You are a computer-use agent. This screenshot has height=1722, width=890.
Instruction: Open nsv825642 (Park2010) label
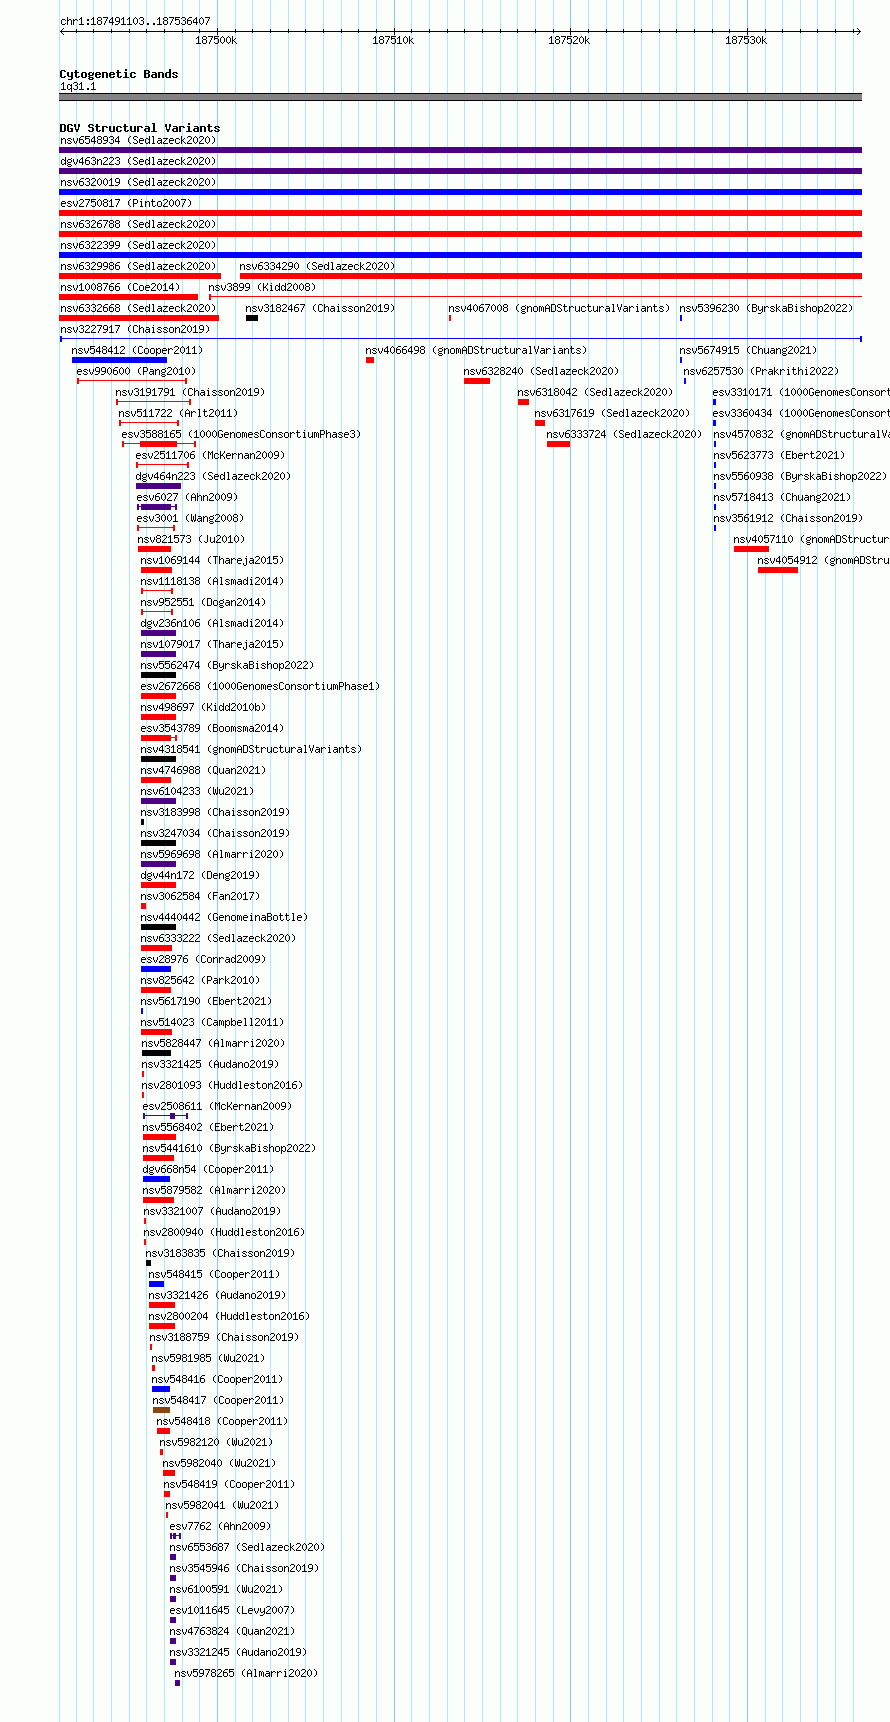pos(201,980)
